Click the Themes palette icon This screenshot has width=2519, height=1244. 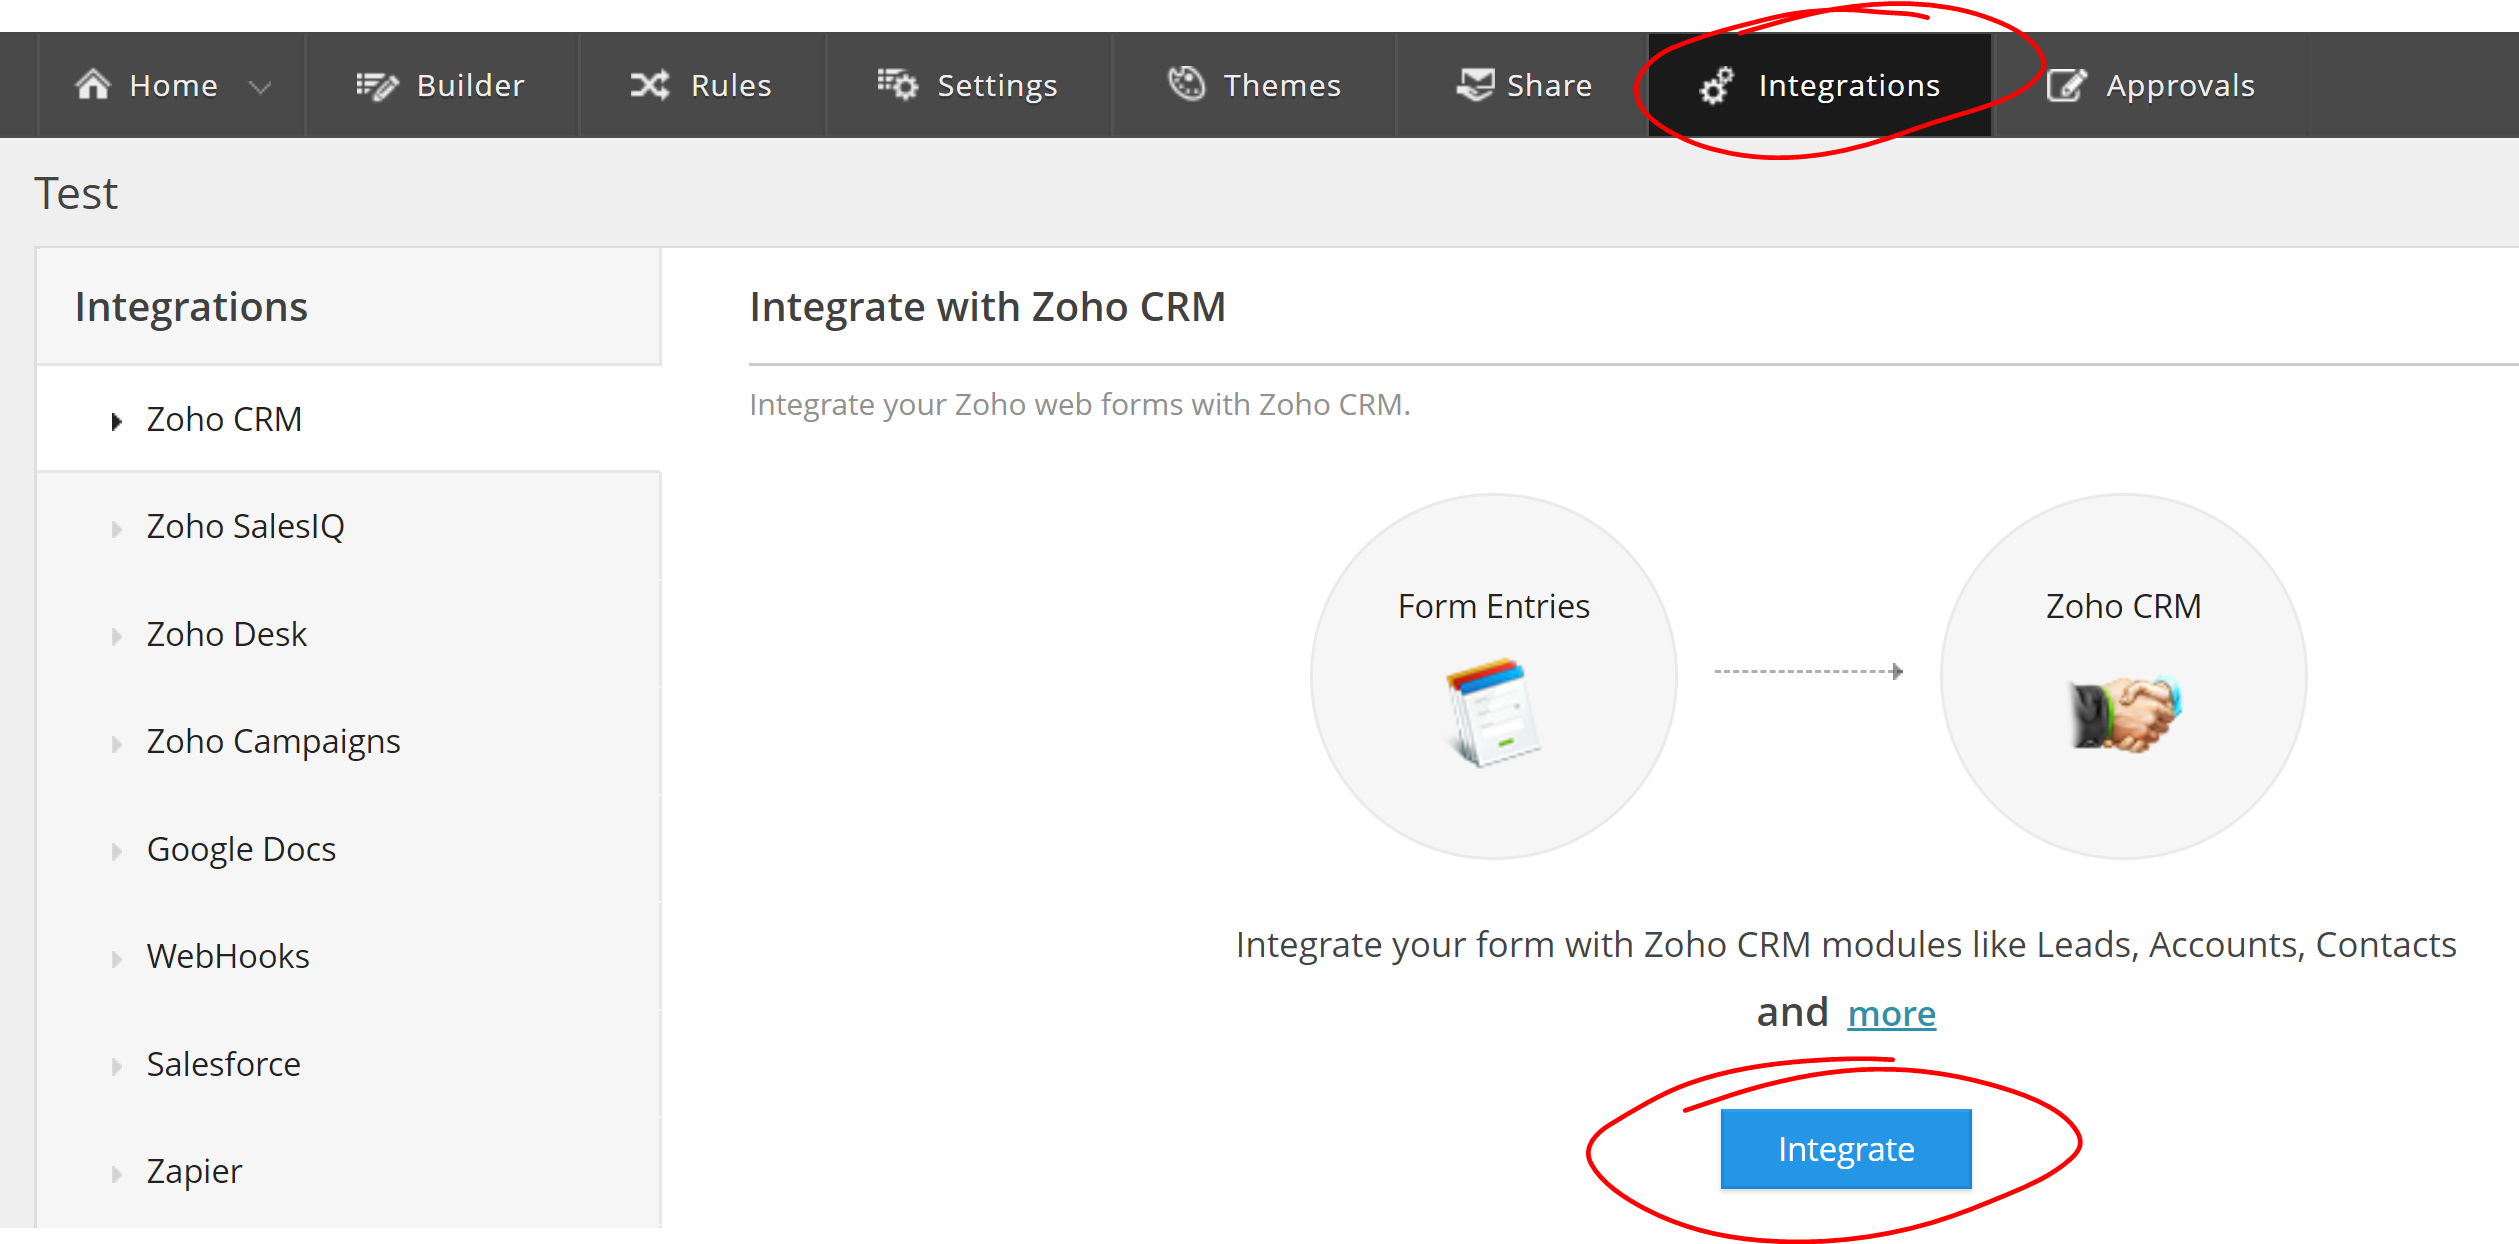pyautogui.click(x=1187, y=84)
